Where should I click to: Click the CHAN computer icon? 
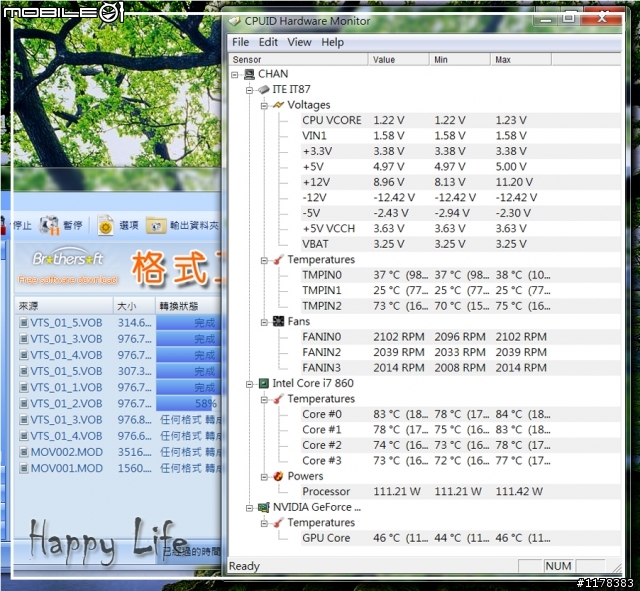(x=249, y=74)
